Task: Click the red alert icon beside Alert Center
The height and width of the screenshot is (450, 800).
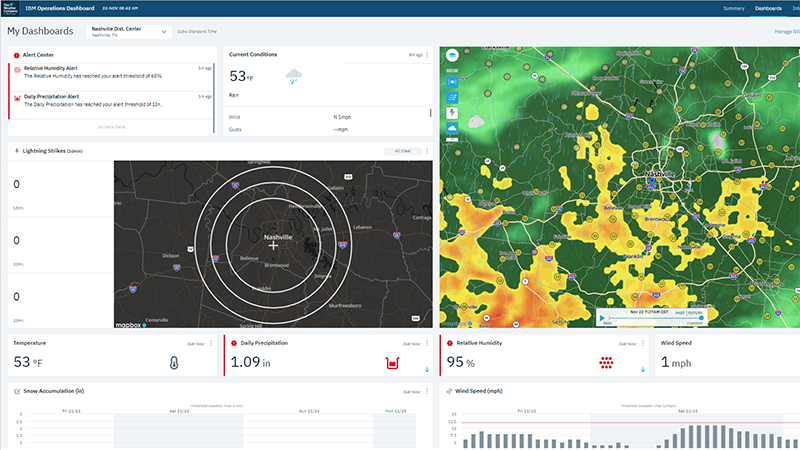Action: click(x=16, y=55)
